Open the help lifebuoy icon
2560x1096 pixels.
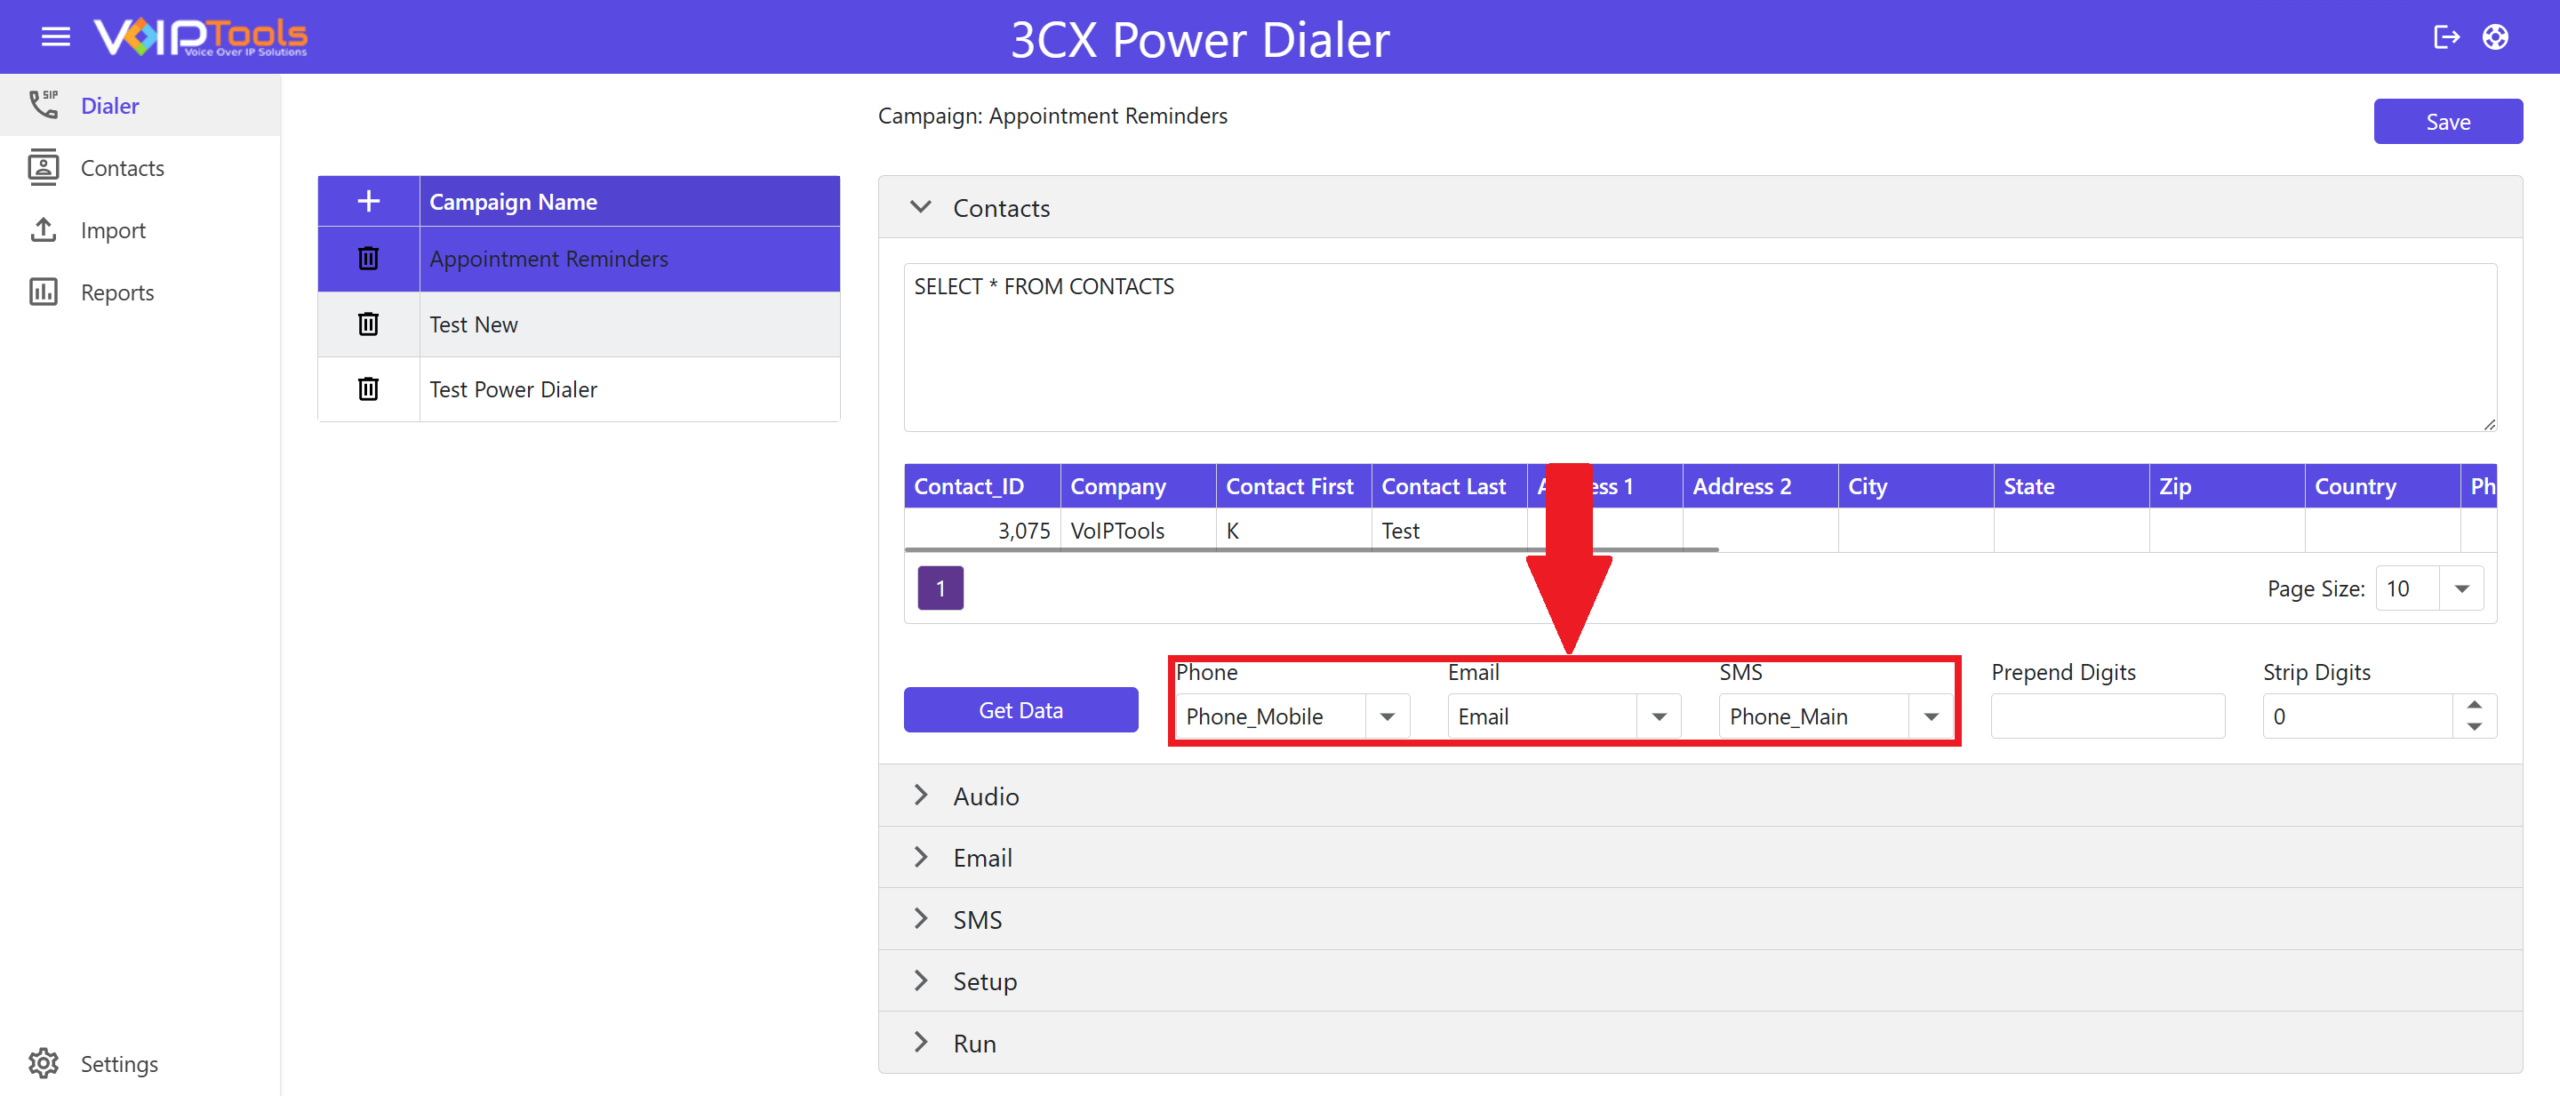tap(2496, 37)
